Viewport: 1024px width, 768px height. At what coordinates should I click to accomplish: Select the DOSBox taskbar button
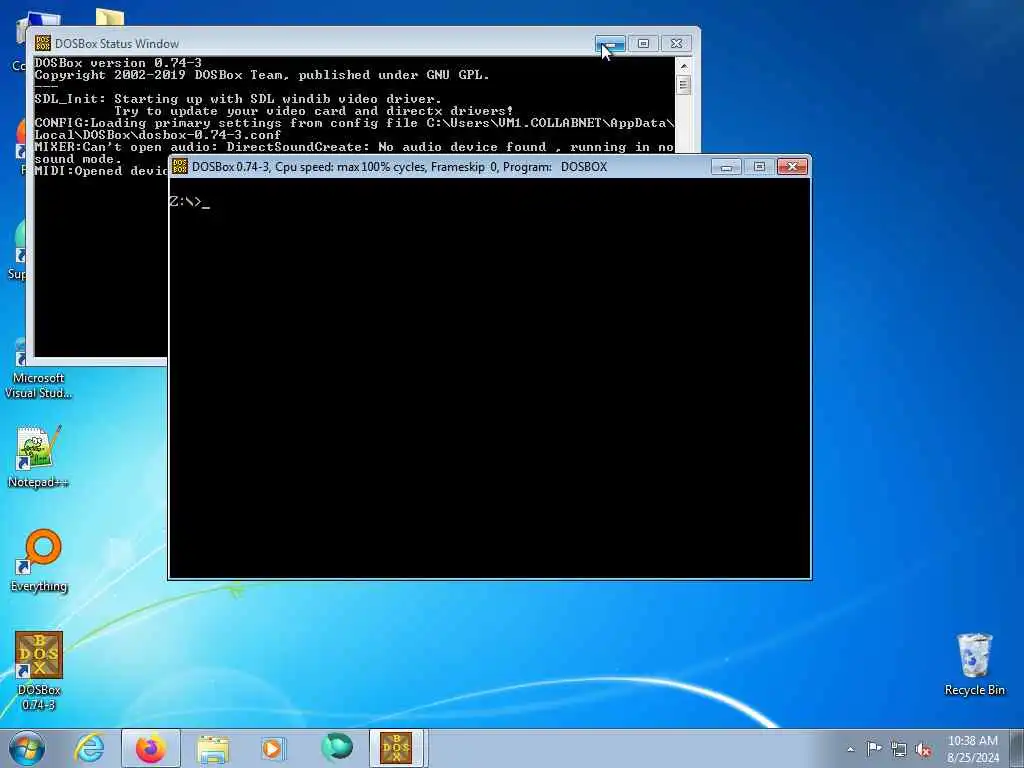pyautogui.click(x=397, y=748)
